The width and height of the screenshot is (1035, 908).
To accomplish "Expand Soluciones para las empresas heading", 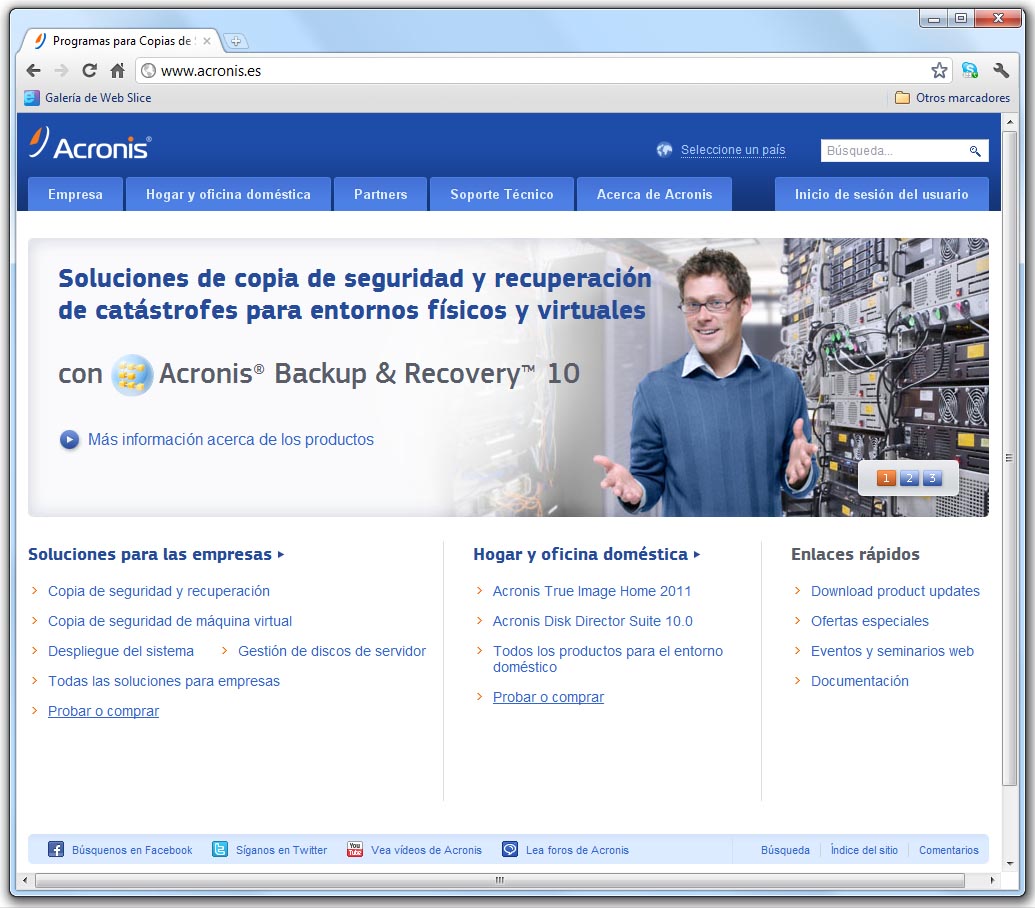I will point(156,554).
